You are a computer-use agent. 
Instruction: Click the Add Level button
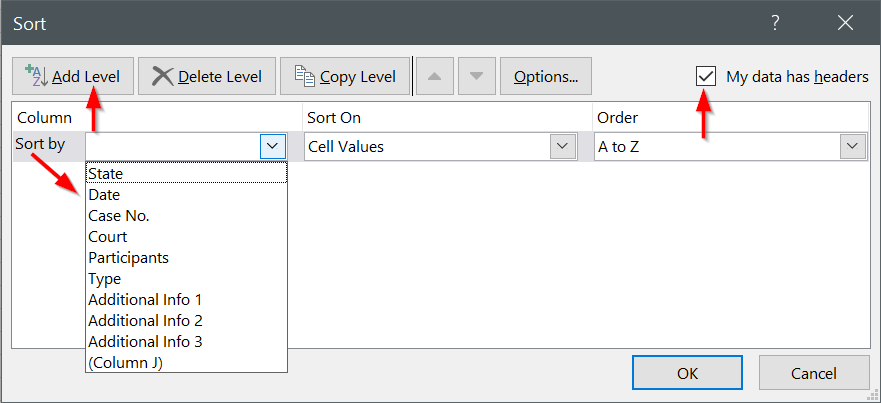tap(73, 77)
